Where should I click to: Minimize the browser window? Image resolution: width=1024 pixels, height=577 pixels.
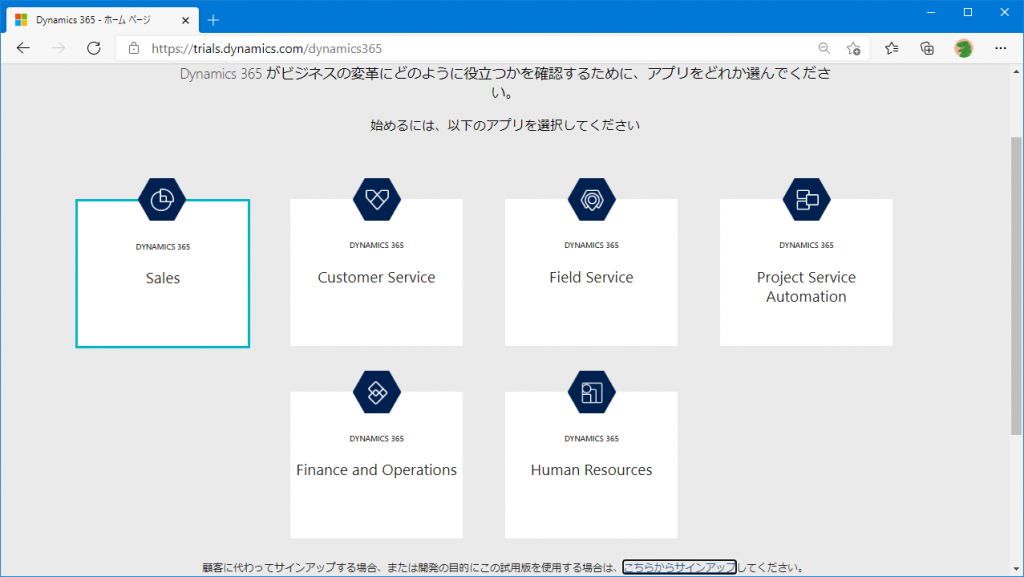(x=931, y=12)
